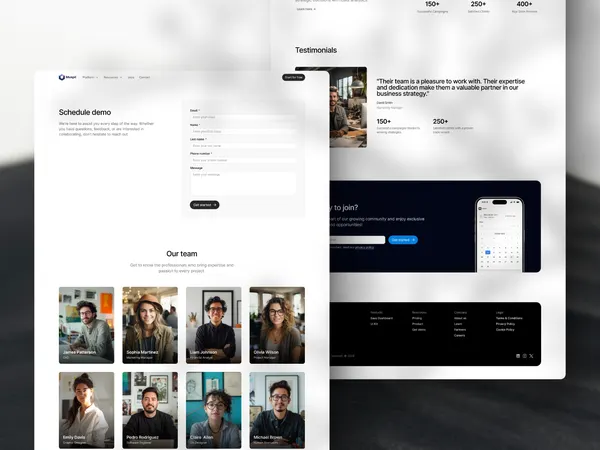600x450 pixels.
Task: Open the underlined privacy policy link
Action: coord(364,248)
